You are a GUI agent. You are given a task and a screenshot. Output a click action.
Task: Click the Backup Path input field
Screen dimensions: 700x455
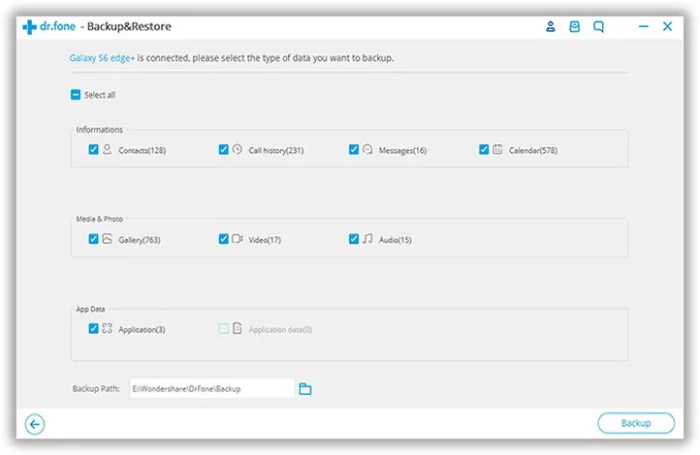pos(211,388)
